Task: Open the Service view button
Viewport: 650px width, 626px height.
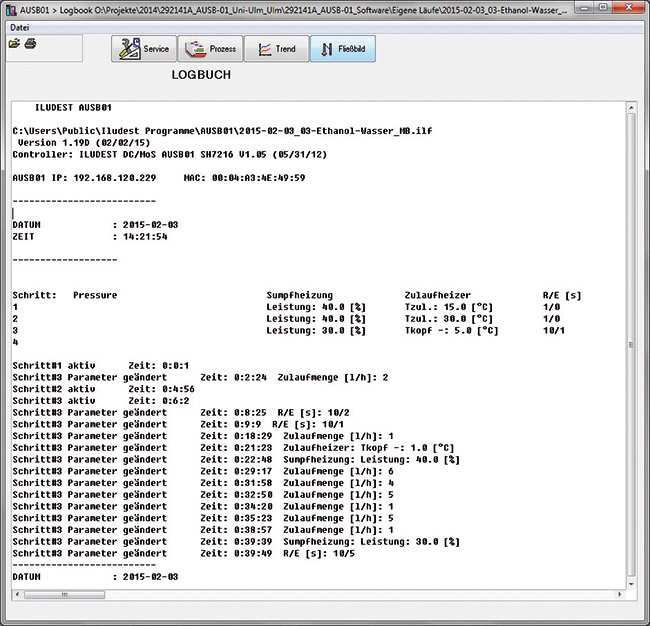Action: tap(144, 49)
